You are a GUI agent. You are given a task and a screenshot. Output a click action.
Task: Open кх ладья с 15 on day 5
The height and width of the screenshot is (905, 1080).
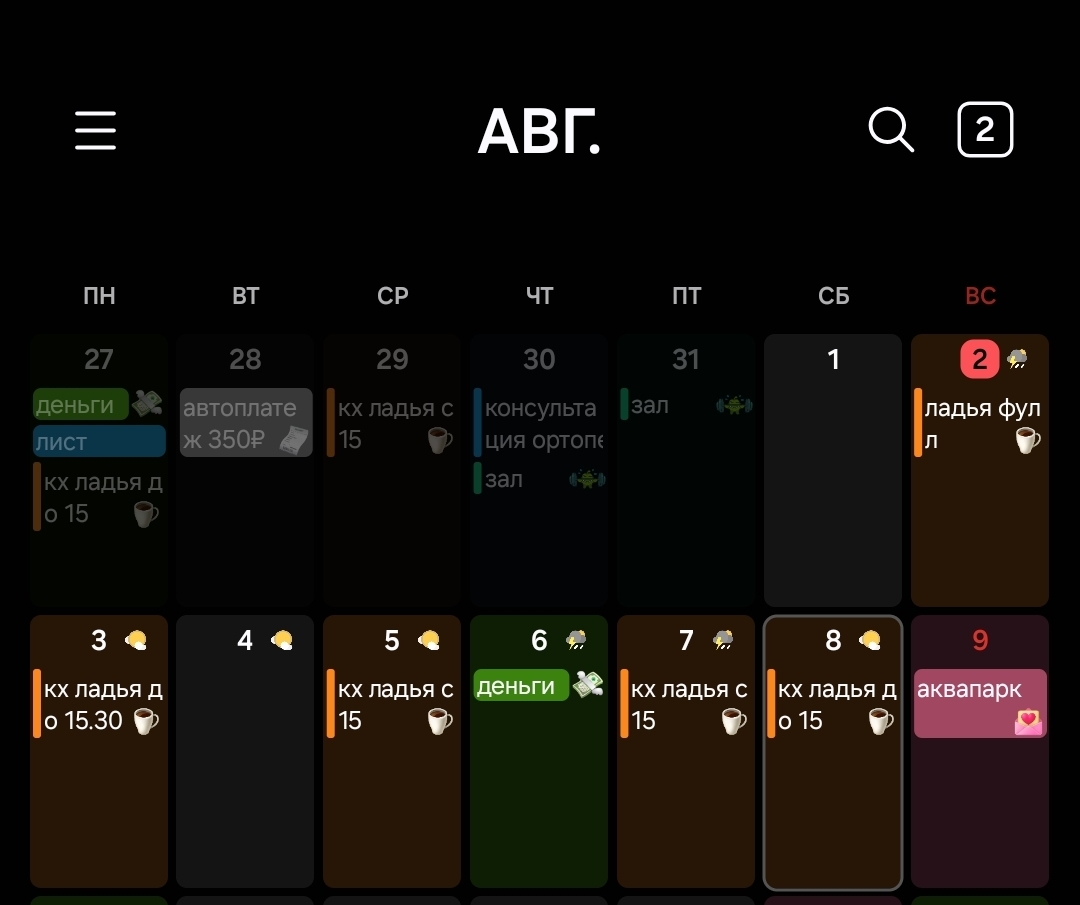click(393, 704)
